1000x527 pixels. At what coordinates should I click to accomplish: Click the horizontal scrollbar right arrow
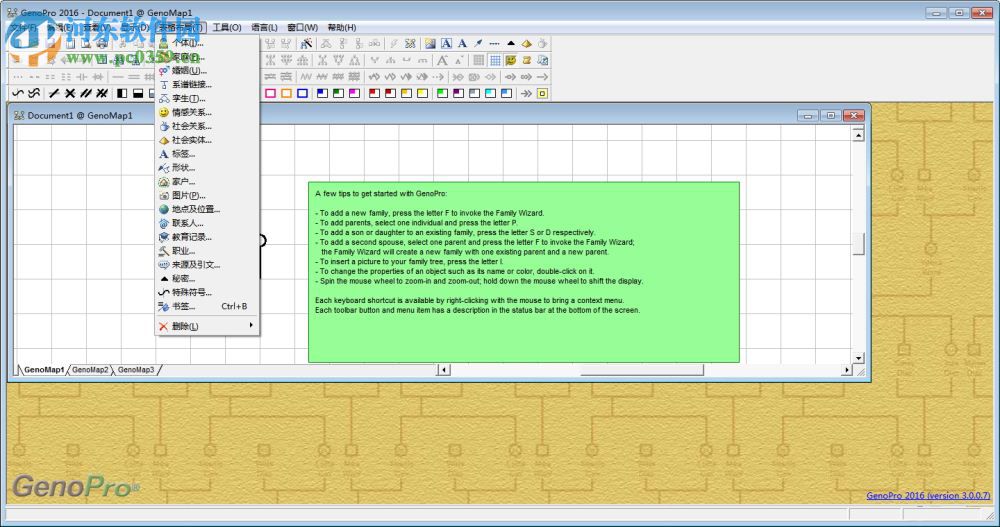click(847, 369)
